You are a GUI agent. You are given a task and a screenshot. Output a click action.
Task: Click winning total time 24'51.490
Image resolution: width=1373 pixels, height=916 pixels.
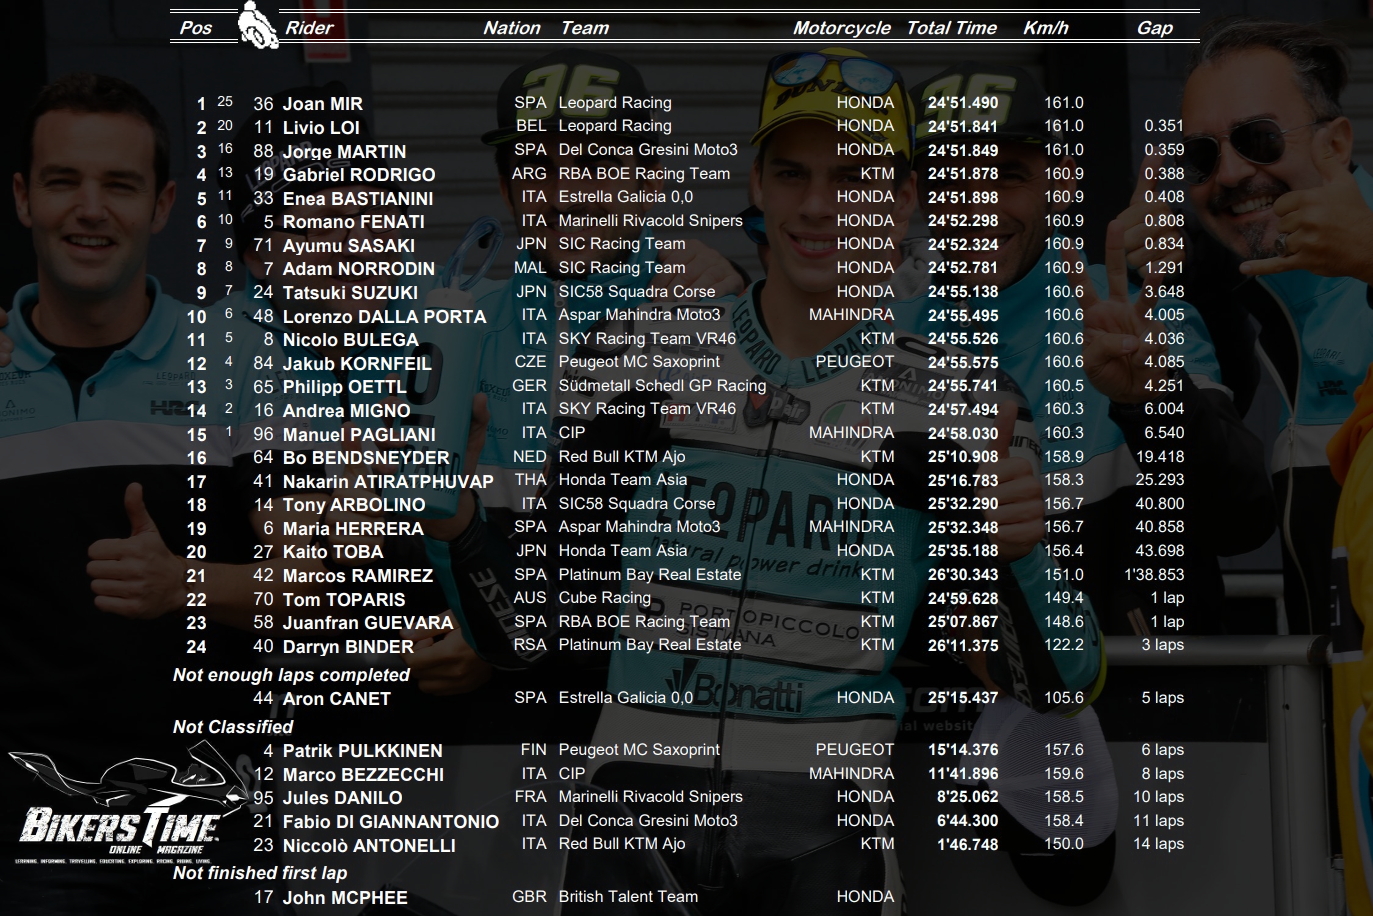(963, 103)
